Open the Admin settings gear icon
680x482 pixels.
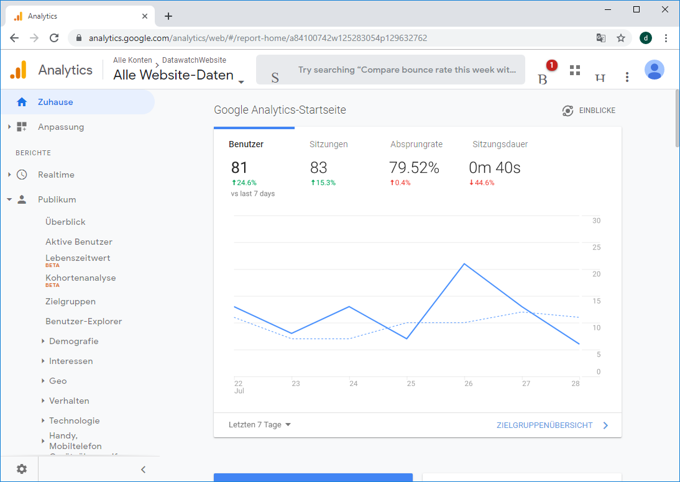[x=21, y=469]
